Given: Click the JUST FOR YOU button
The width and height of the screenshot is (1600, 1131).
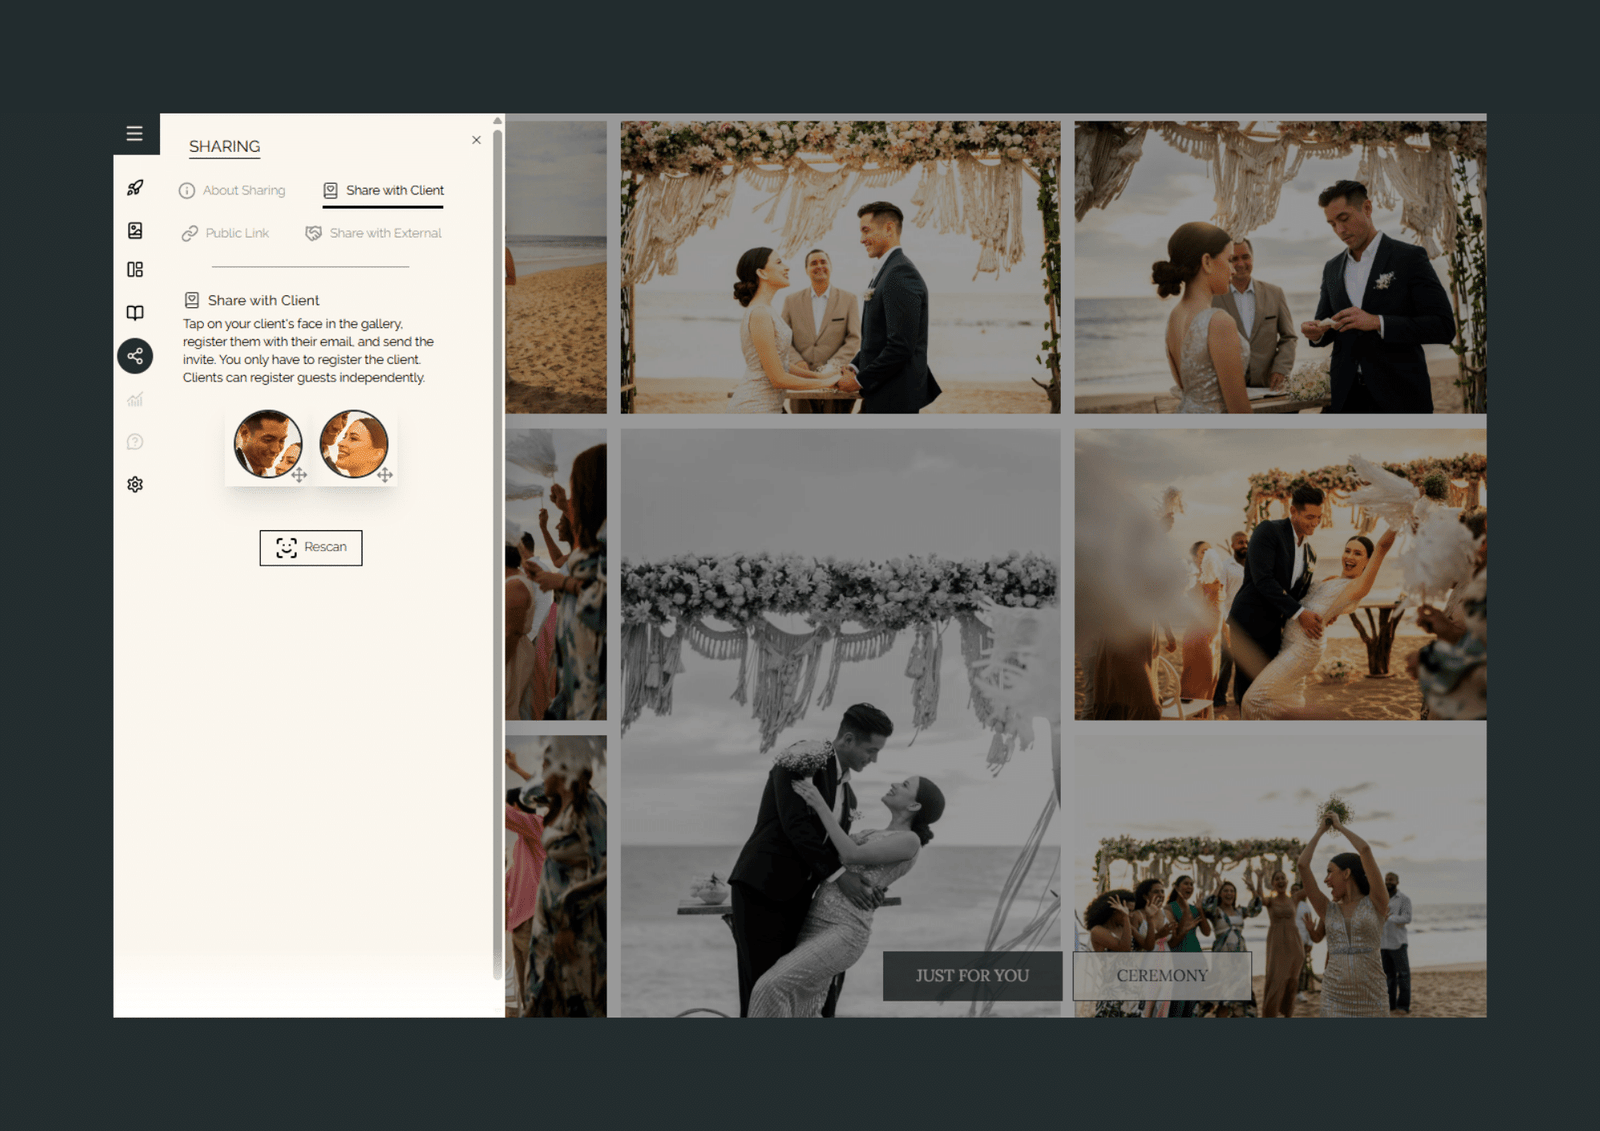Looking at the screenshot, I should pyautogui.click(x=972, y=976).
